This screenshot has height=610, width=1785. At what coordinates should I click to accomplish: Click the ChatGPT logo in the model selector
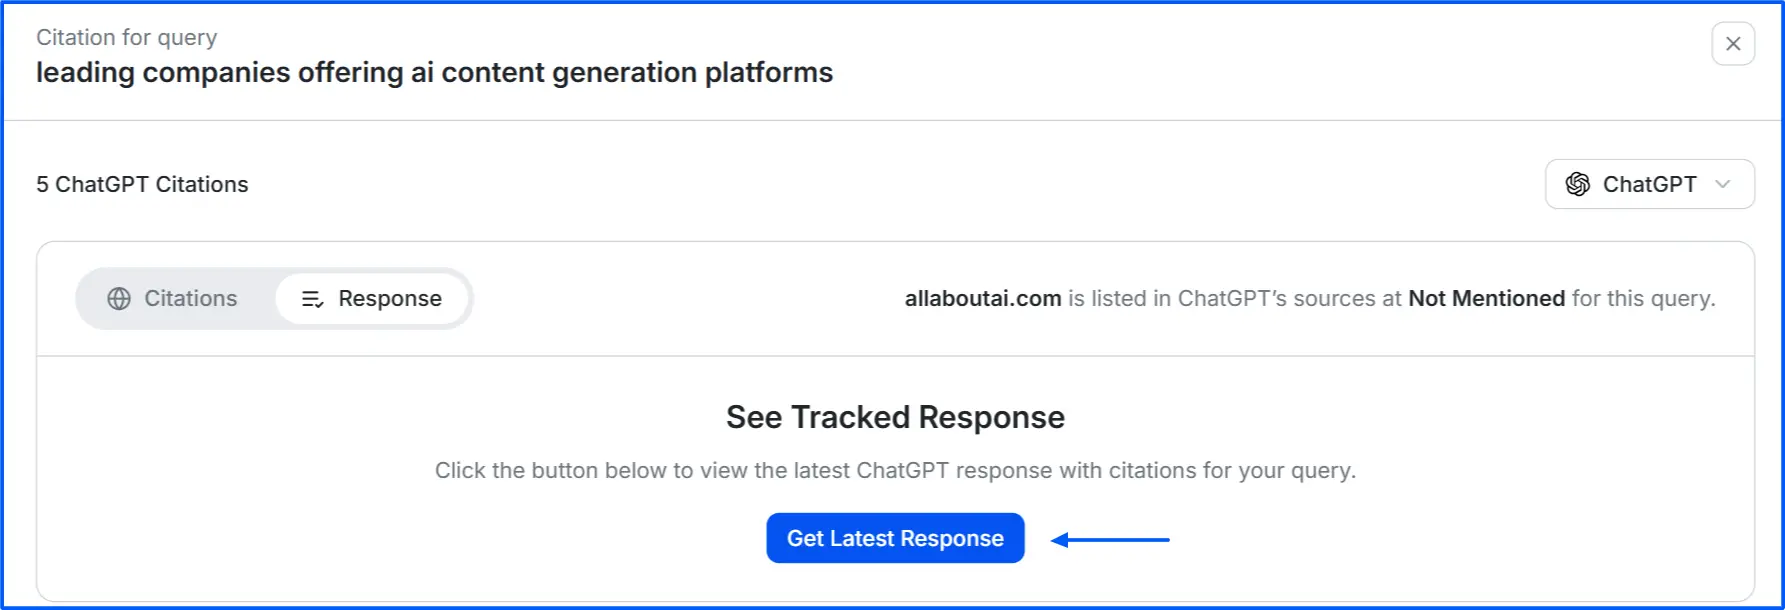click(x=1578, y=184)
